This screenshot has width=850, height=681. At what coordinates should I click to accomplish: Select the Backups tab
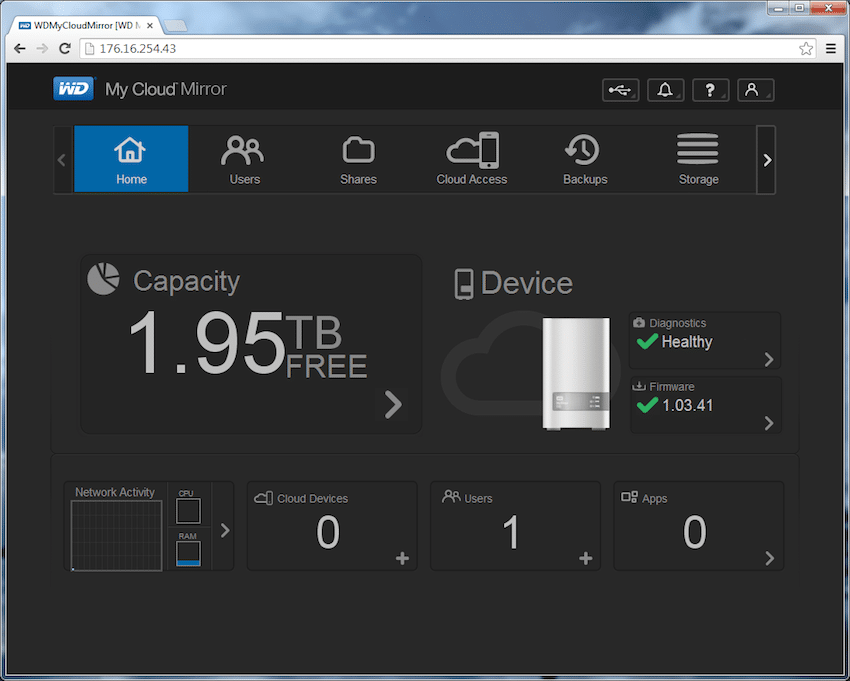(585, 159)
